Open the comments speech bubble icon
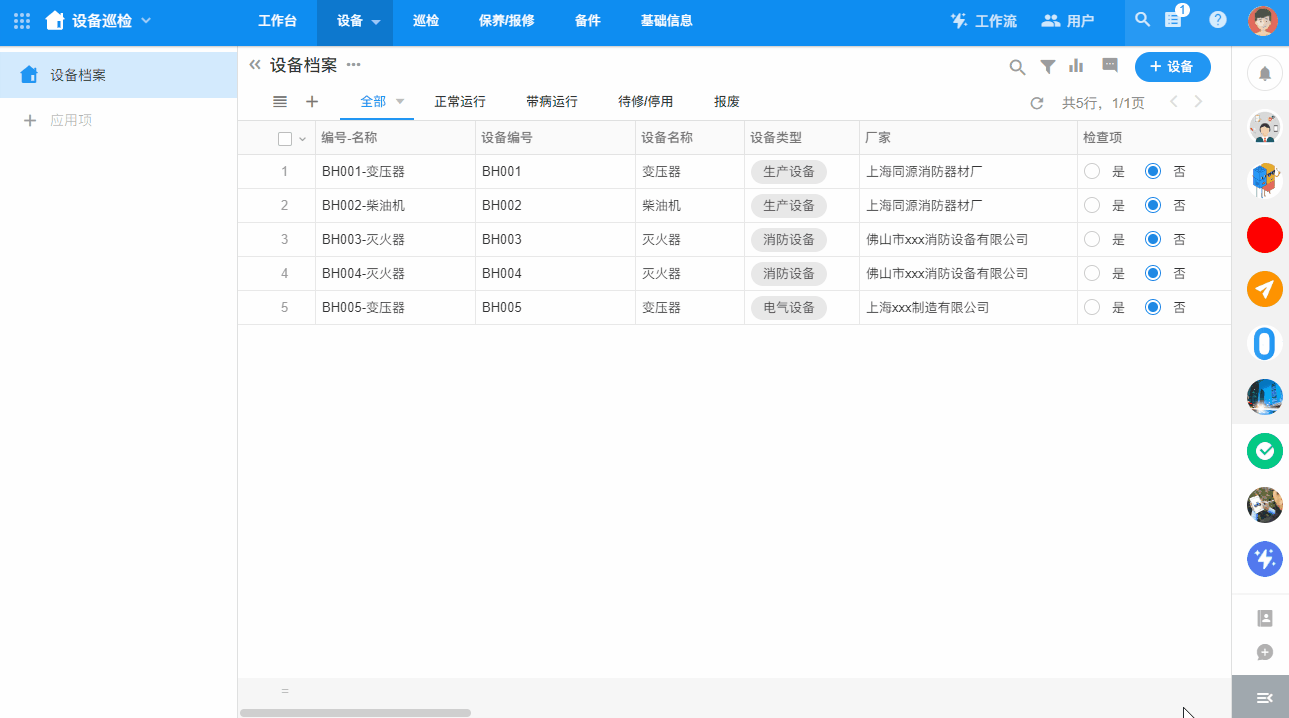Screen dimensions: 1289x718 [x=1109, y=66]
